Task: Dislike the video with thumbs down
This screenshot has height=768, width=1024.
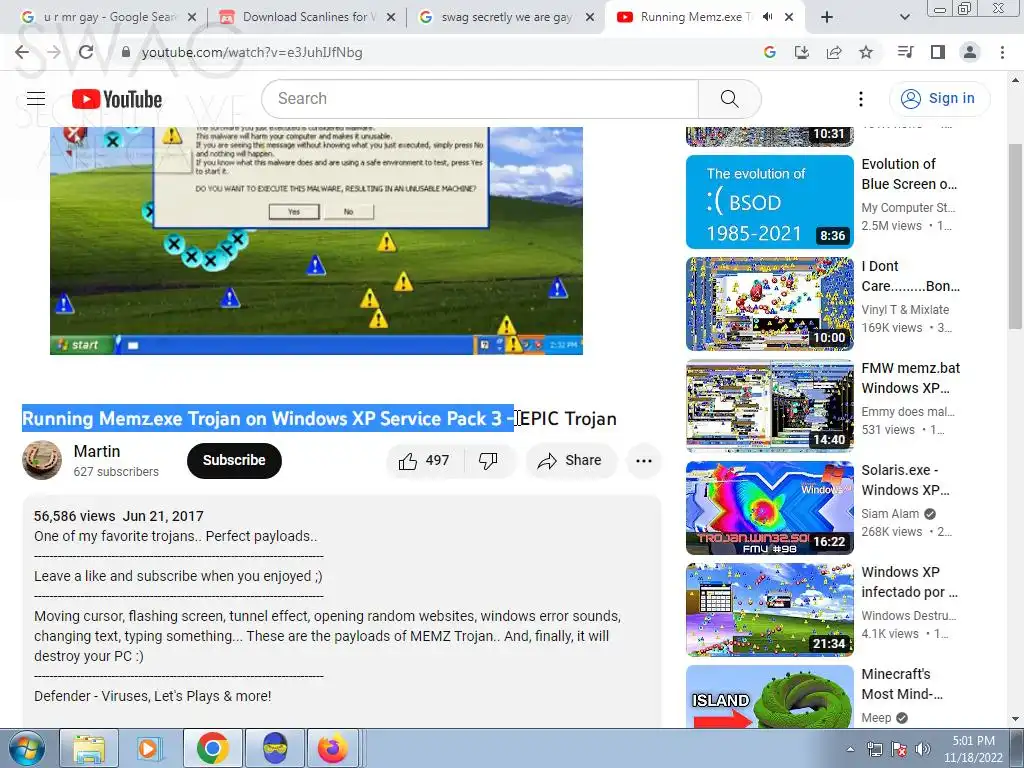Action: [488, 461]
